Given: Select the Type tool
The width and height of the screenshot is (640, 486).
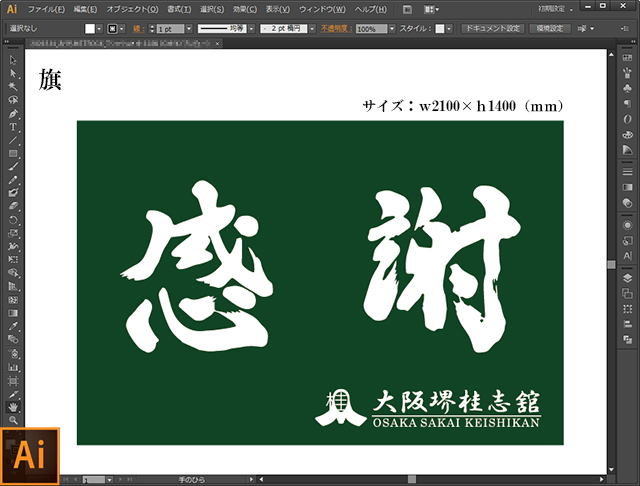Looking at the screenshot, I should (14, 127).
